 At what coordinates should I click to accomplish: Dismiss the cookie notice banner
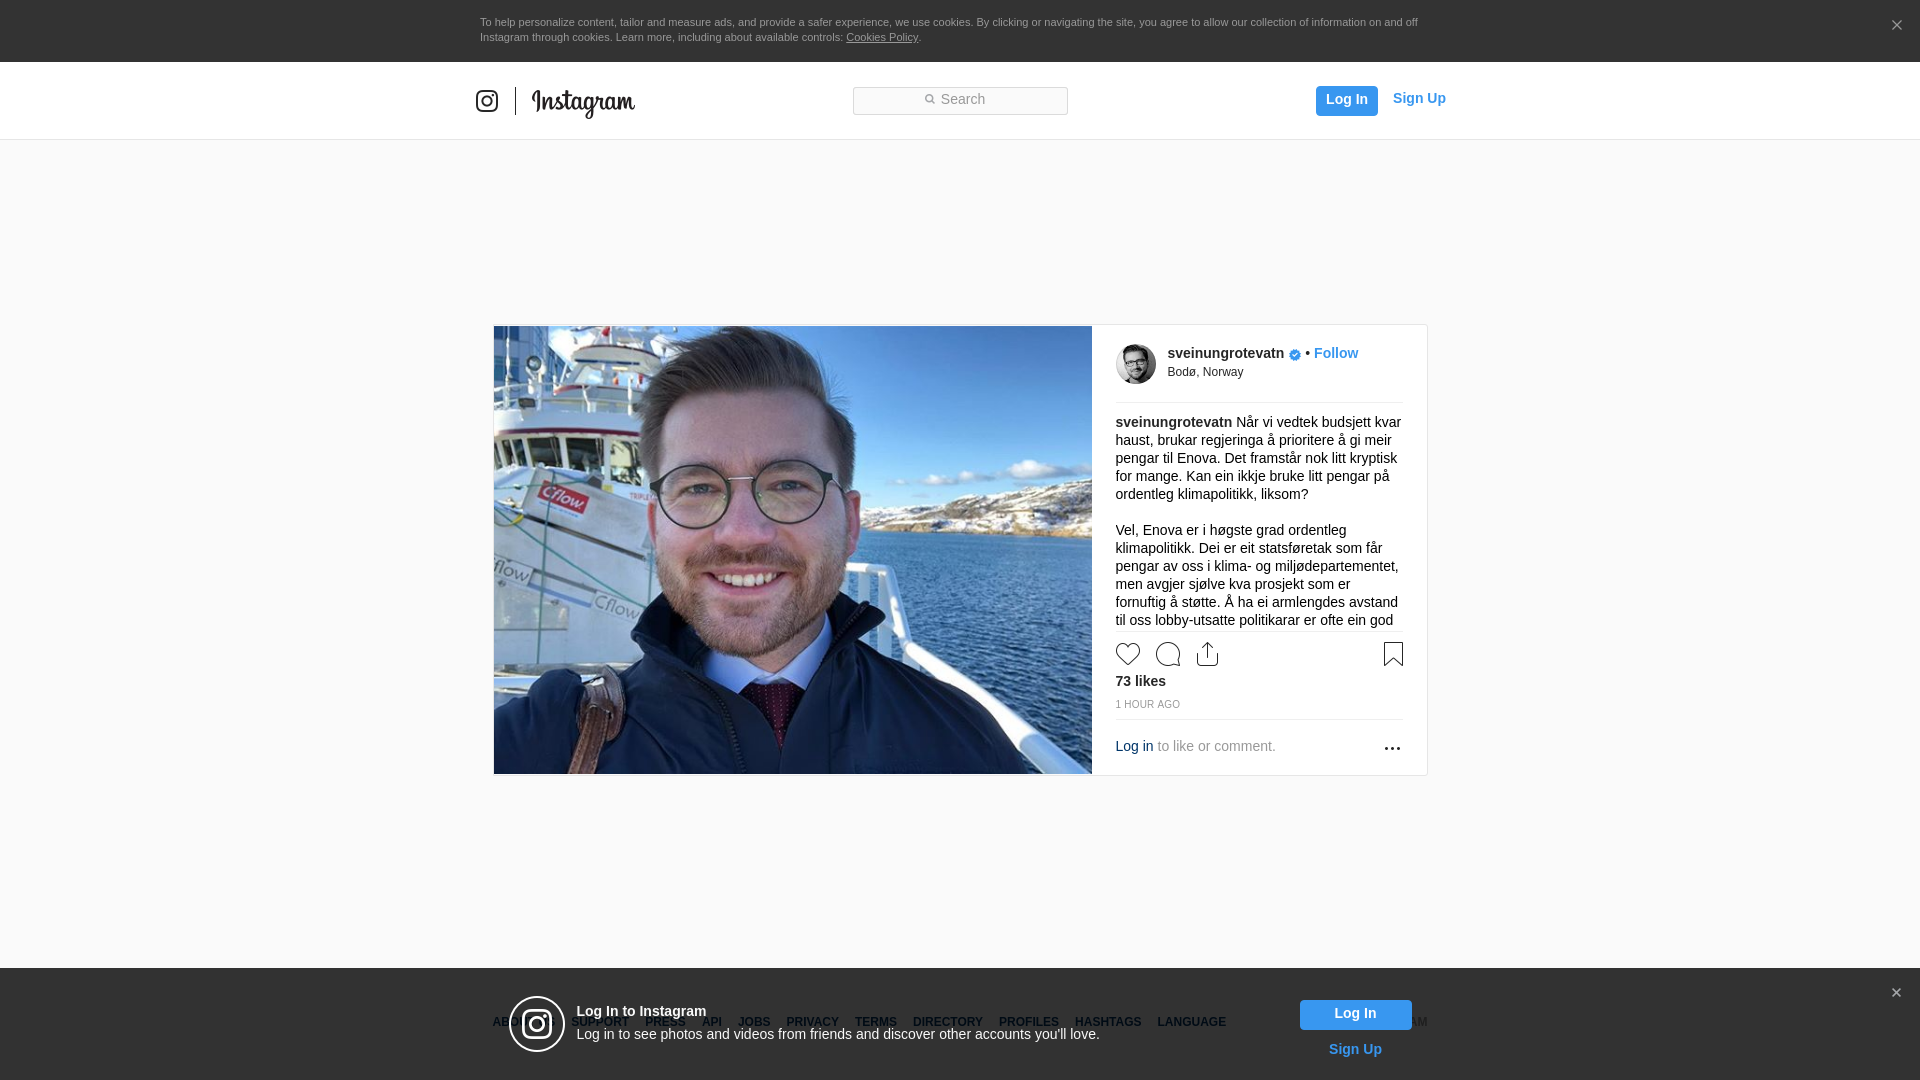click(x=1896, y=25)
